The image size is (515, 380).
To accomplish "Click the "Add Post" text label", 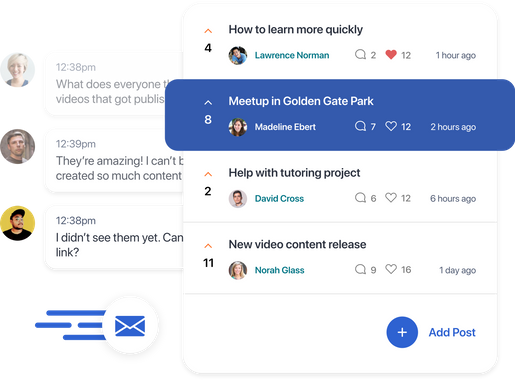I will point(452,332).
